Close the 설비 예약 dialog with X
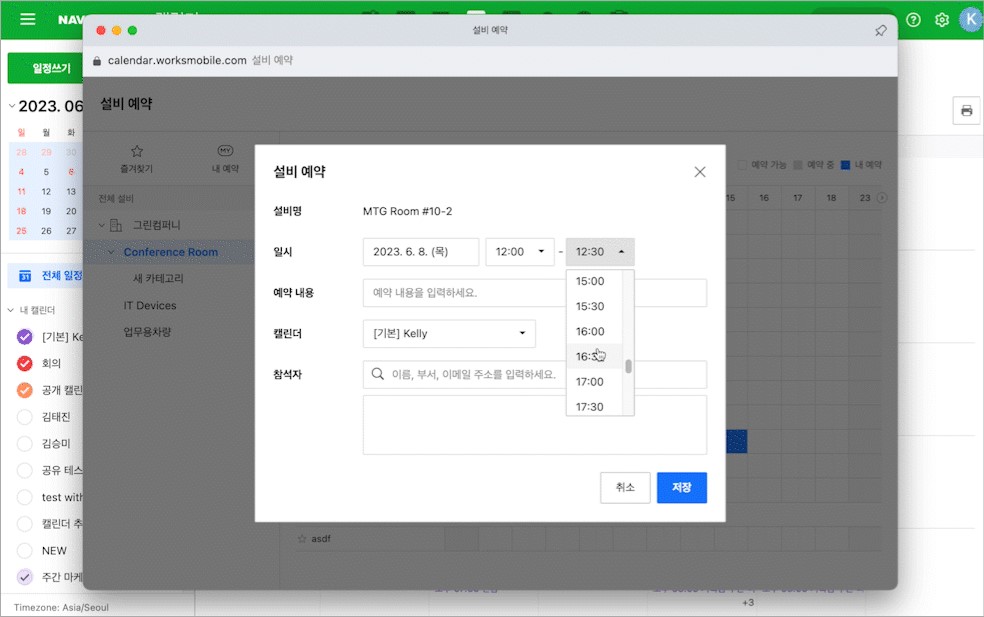Image resolution: width=984 pixels, height=617 pixels. (700, 172)
